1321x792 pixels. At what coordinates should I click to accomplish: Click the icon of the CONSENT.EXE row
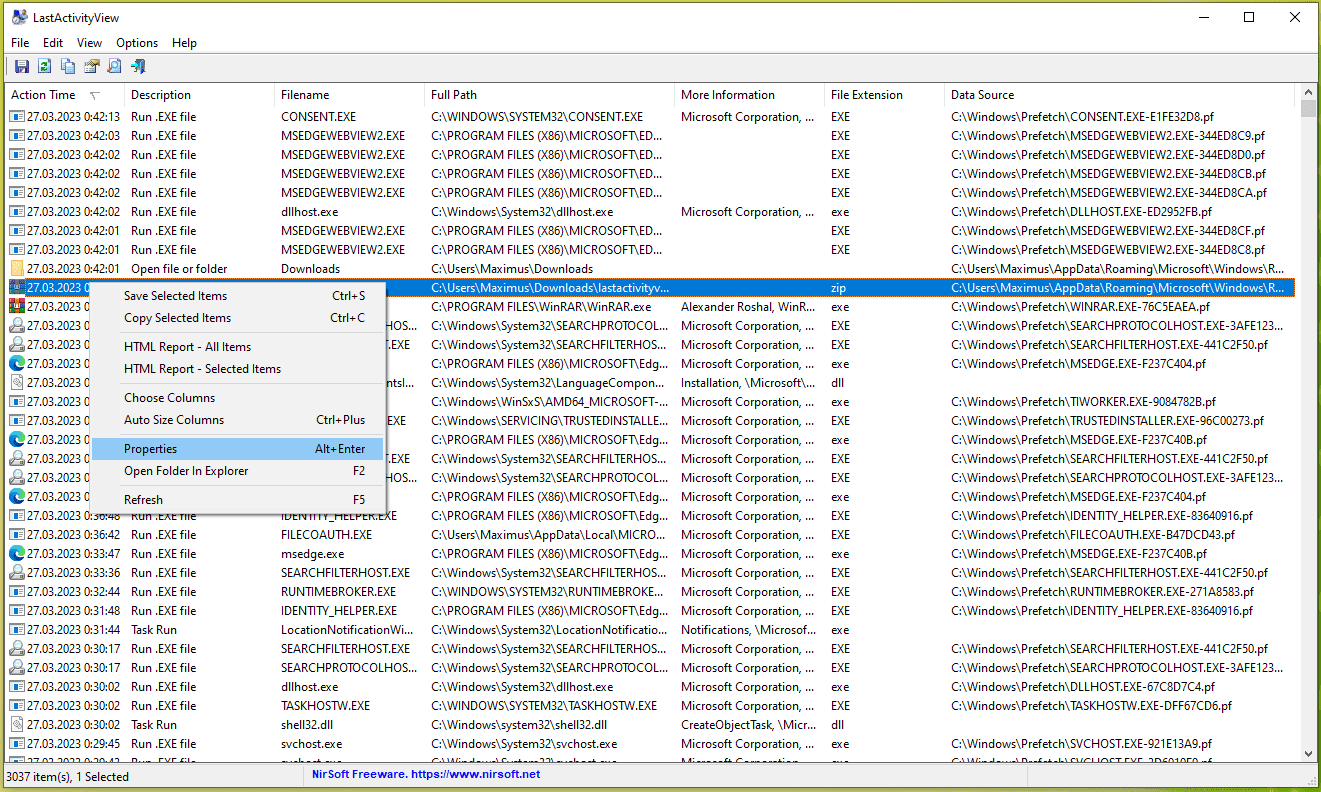(17, 117)
